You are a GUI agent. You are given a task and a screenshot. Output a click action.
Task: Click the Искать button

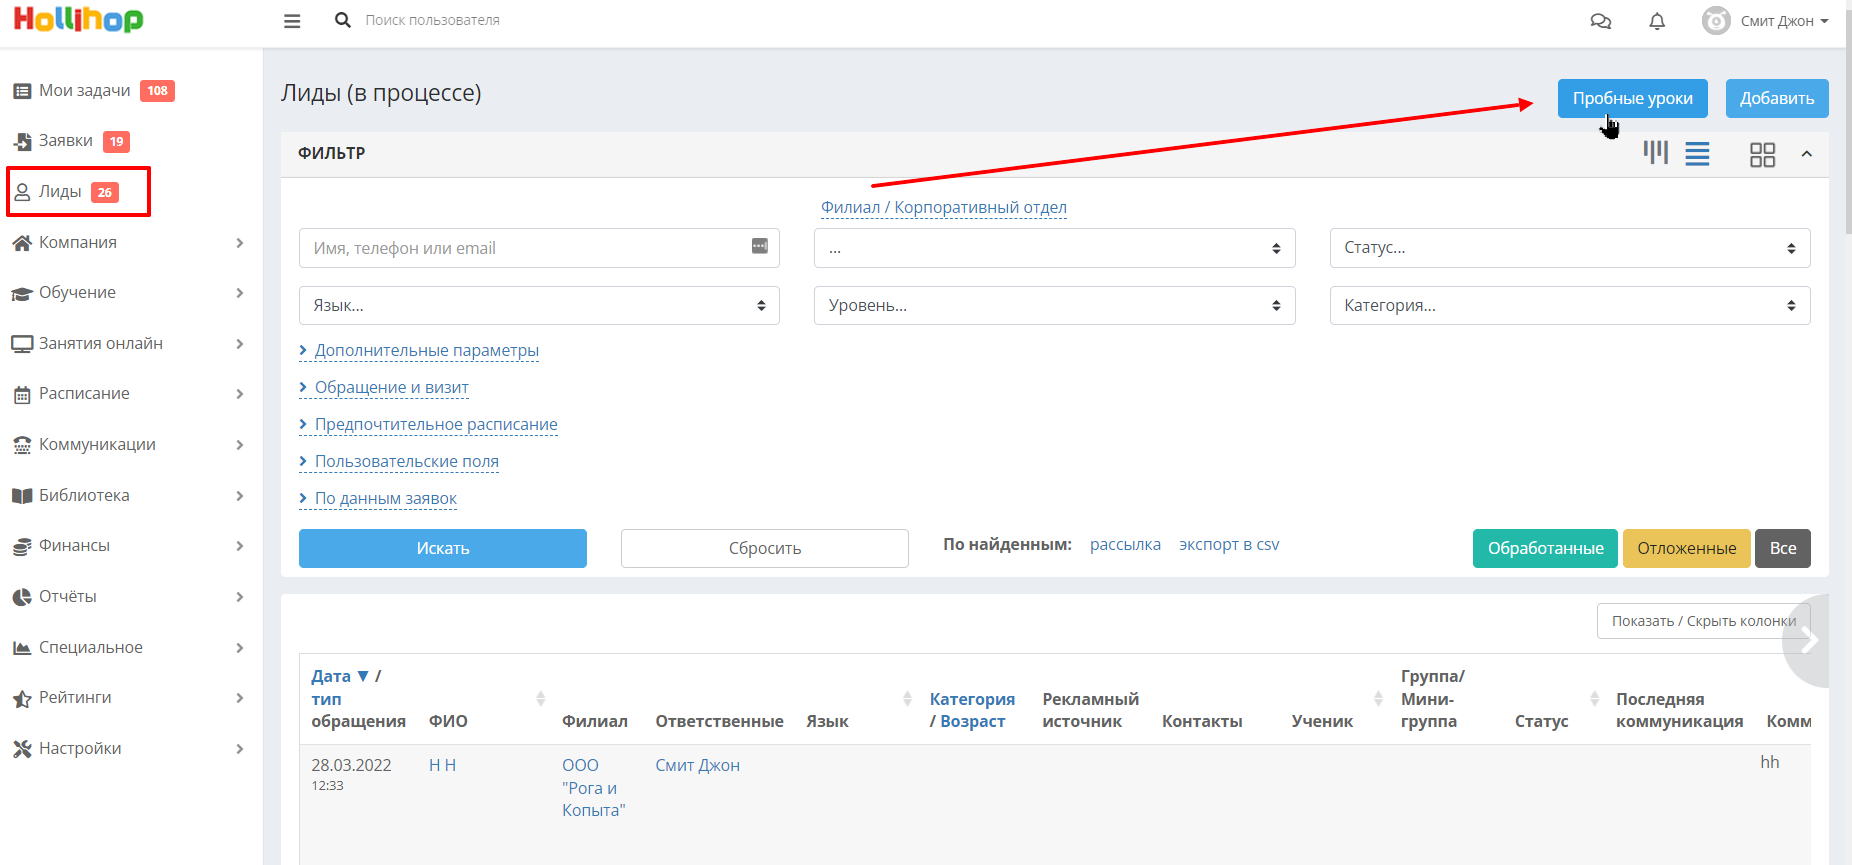[443, 548]
